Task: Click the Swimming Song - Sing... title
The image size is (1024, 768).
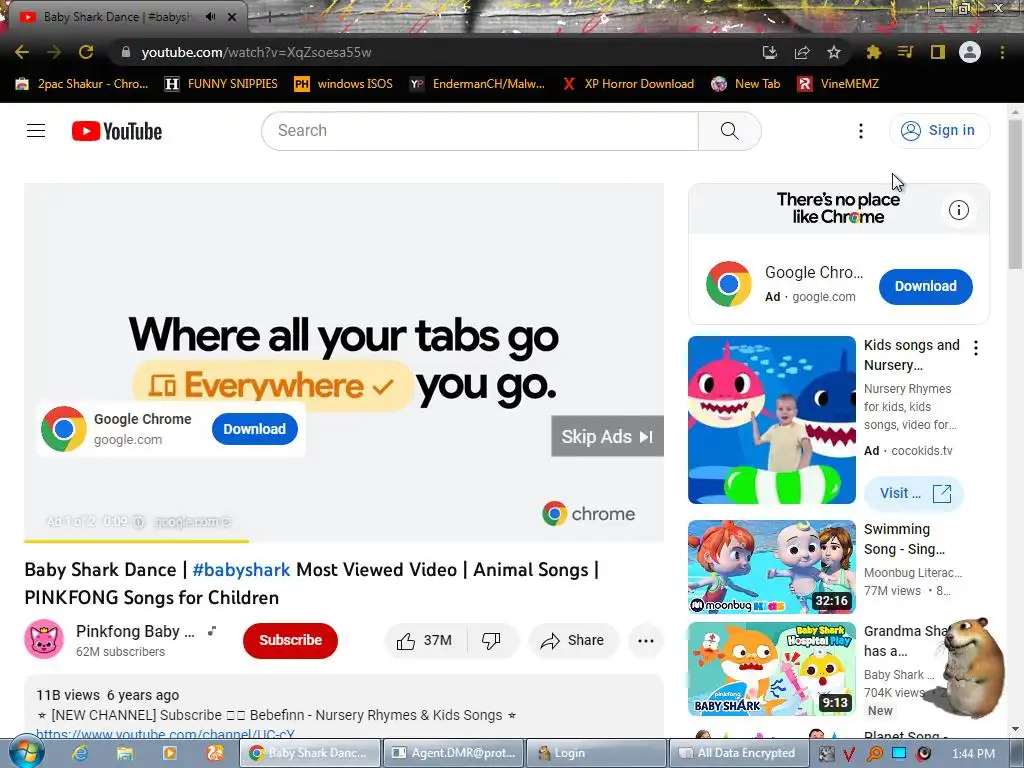Action: point(904,539)
